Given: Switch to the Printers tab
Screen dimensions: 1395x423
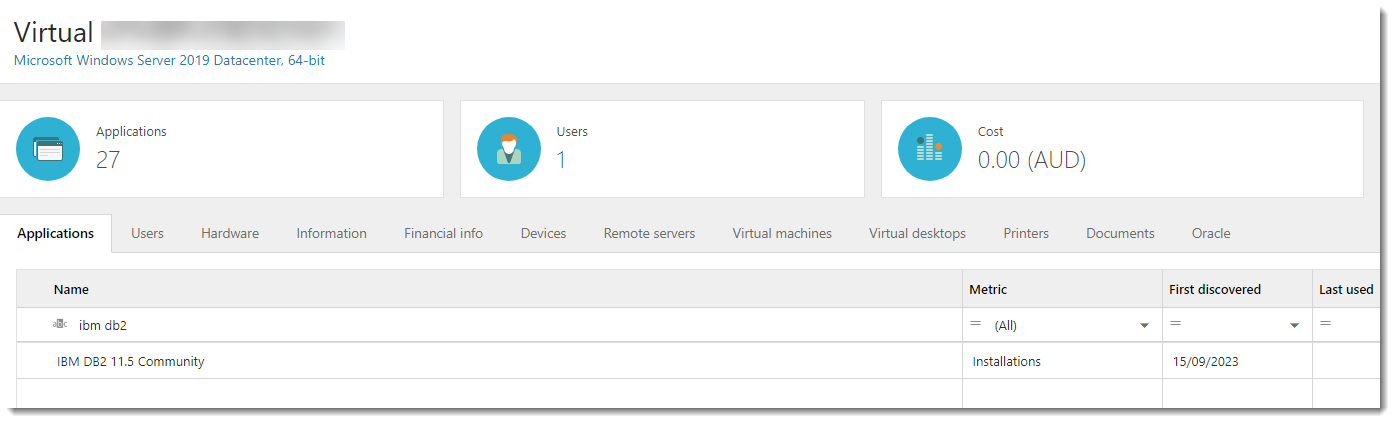Looking at the screenshot, I should [x=1026, y=233].
